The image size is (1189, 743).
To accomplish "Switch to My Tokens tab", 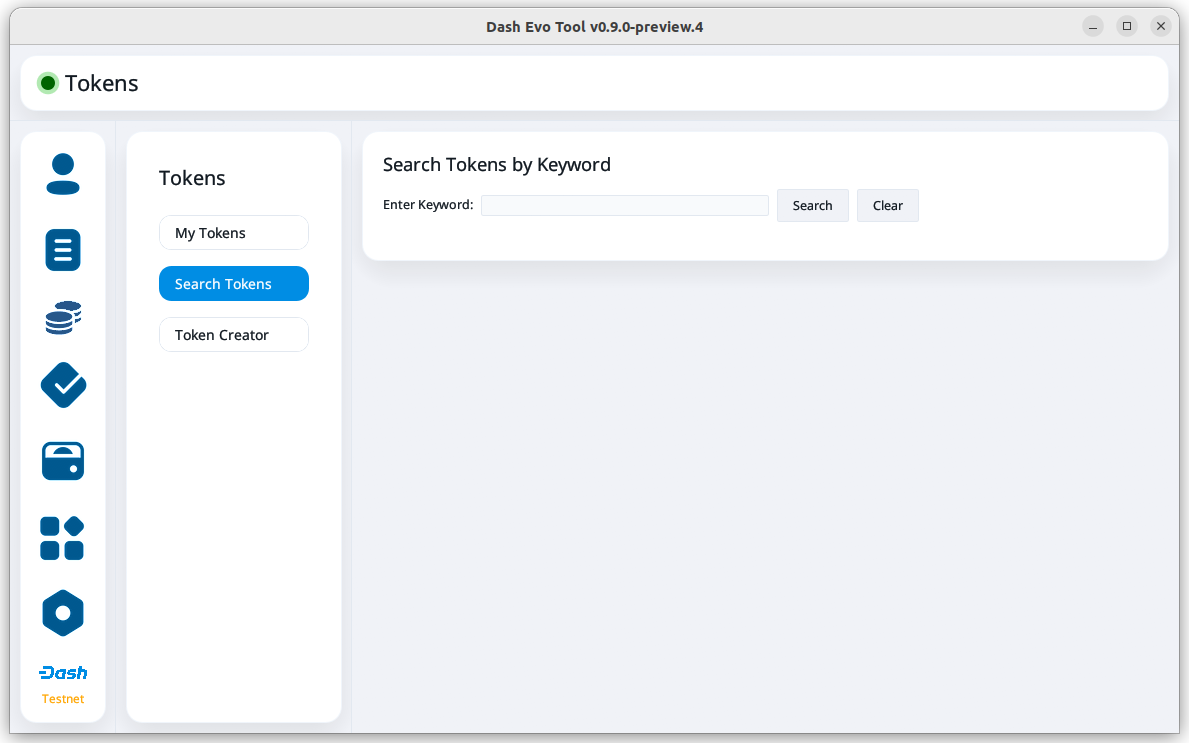I will coord(234,233).
